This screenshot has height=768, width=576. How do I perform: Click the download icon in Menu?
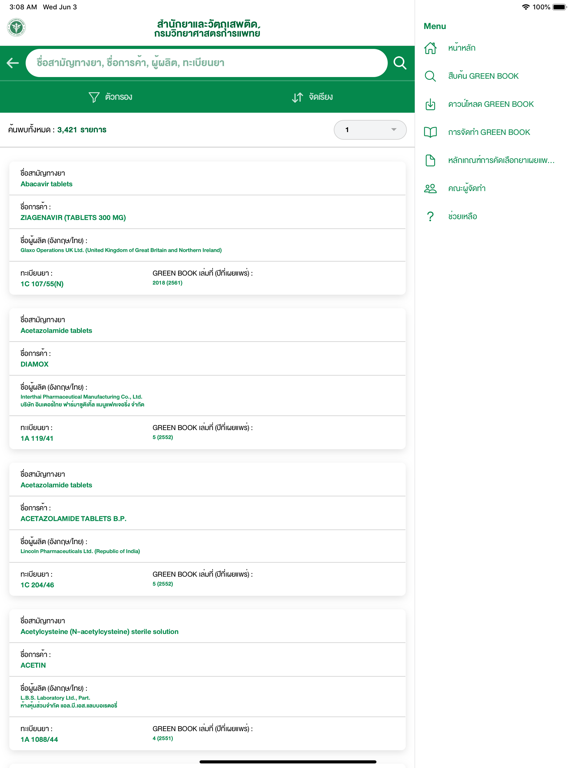430,104
